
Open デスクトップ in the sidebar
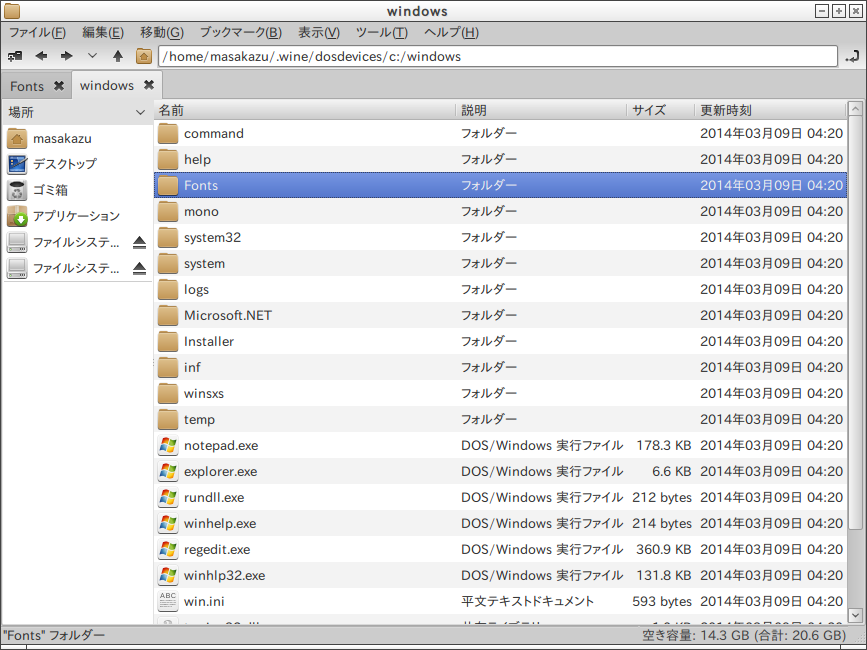click(x=77, y=164)
